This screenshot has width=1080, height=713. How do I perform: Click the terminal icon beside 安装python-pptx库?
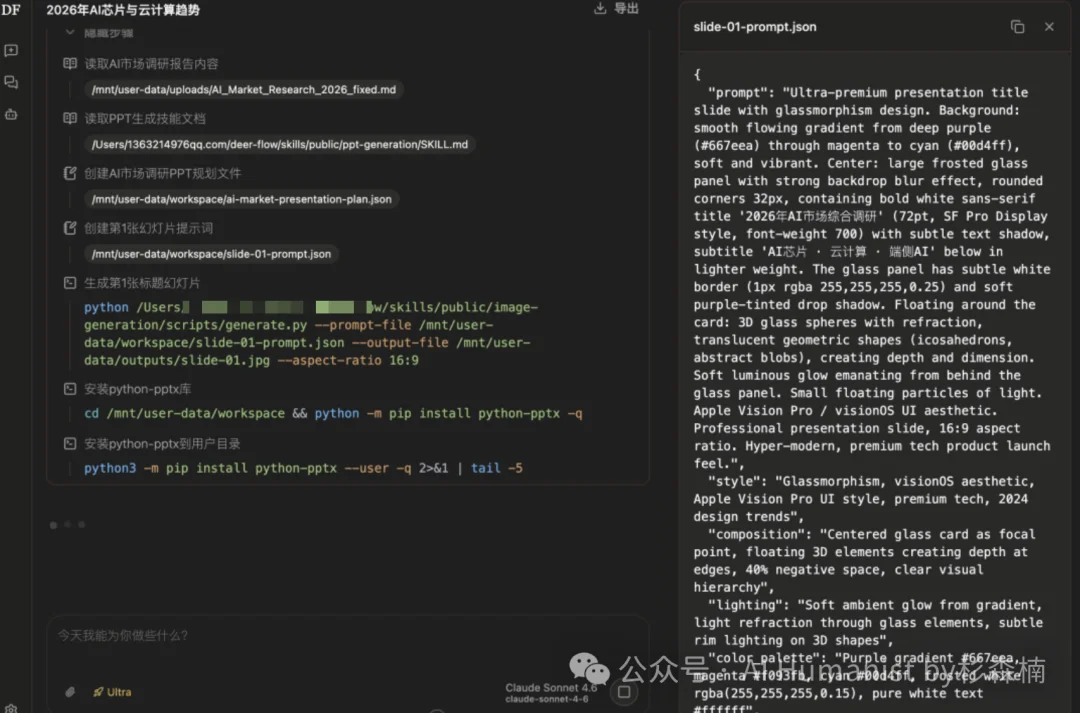tap(70, 388)
